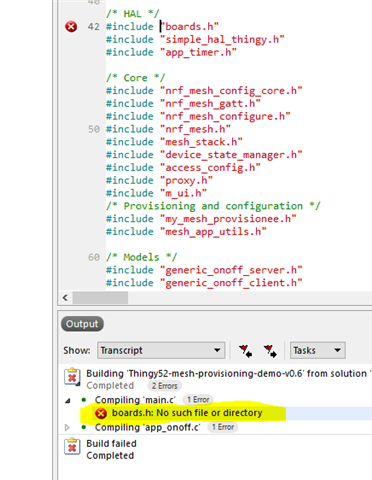This screenshot has width=372, height=480.
Task: Select the 'boards.h: No such file or directory' error
Action: (187, 413)
